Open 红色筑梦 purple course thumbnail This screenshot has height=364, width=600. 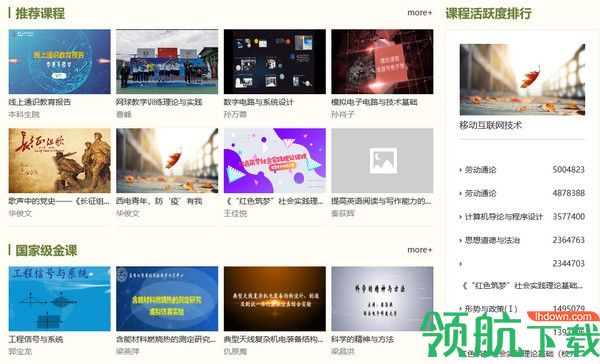pyautogui.click(x=275, y=160)
